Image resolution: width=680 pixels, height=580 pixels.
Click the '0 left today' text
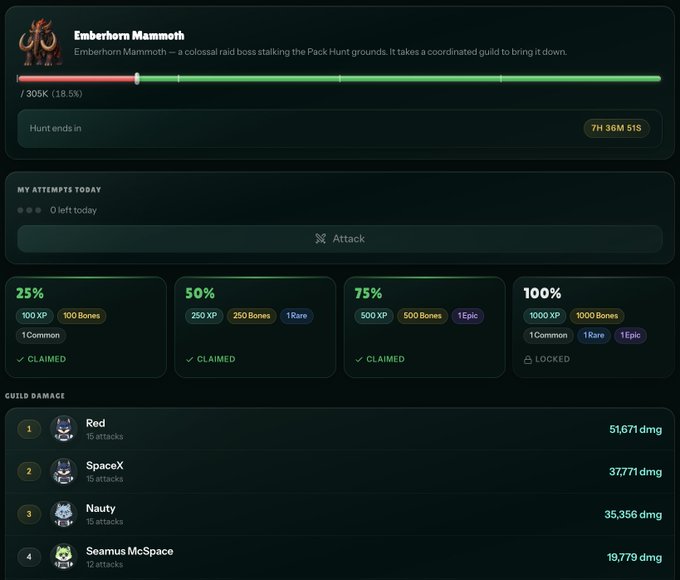tap(73, 210)
